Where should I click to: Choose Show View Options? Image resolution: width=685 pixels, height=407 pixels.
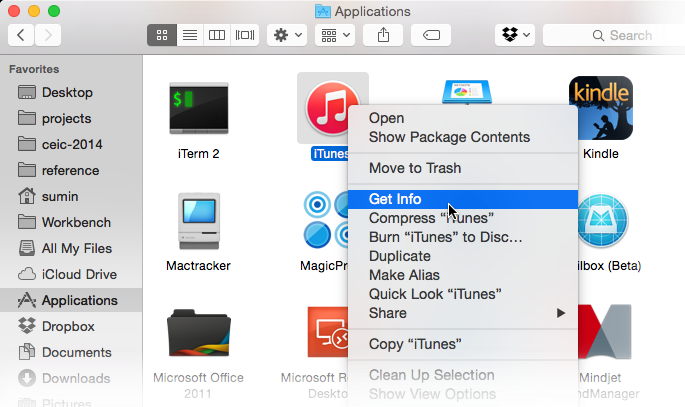click(463, 394)
